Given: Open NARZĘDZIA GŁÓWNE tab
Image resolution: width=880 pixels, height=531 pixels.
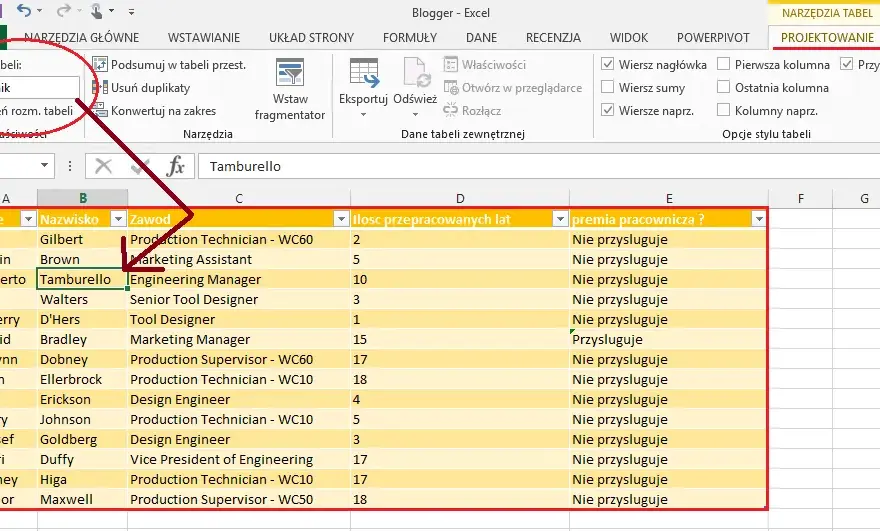Looking at the screenshot, I should click(x=81, y=38).
